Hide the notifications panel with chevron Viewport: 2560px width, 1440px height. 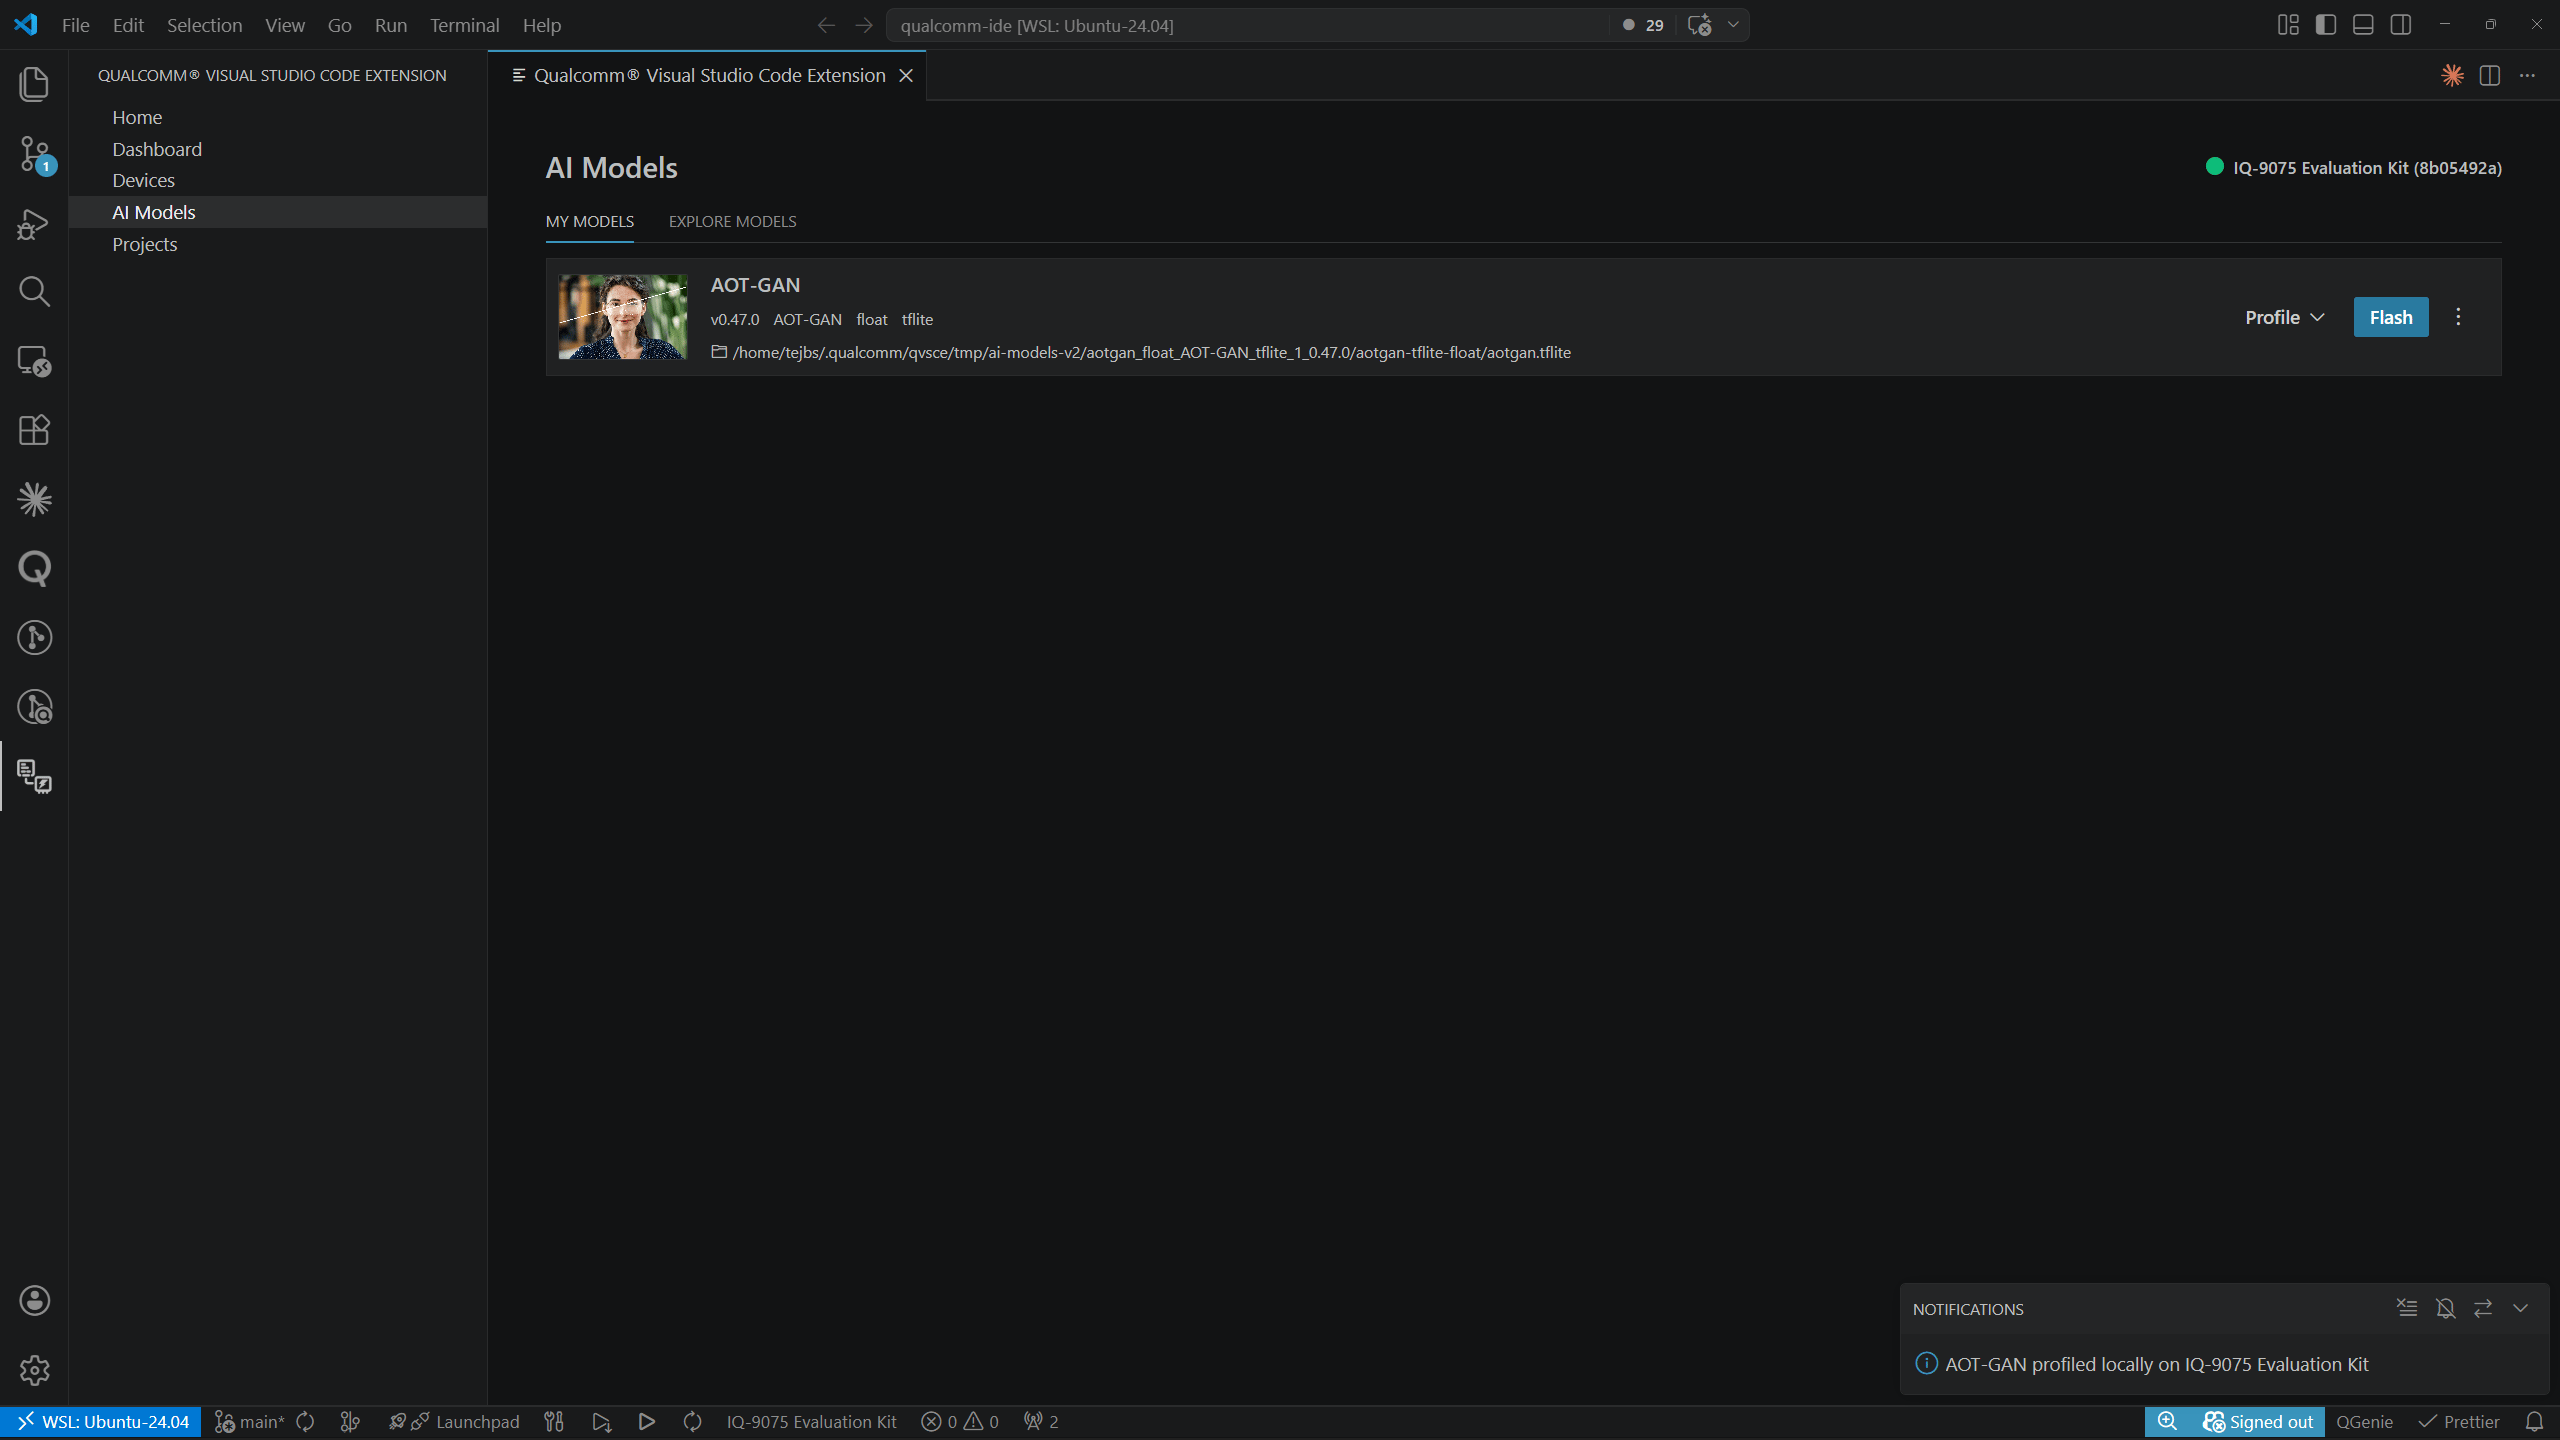pyautogui.click(x=2520, y=1308)
